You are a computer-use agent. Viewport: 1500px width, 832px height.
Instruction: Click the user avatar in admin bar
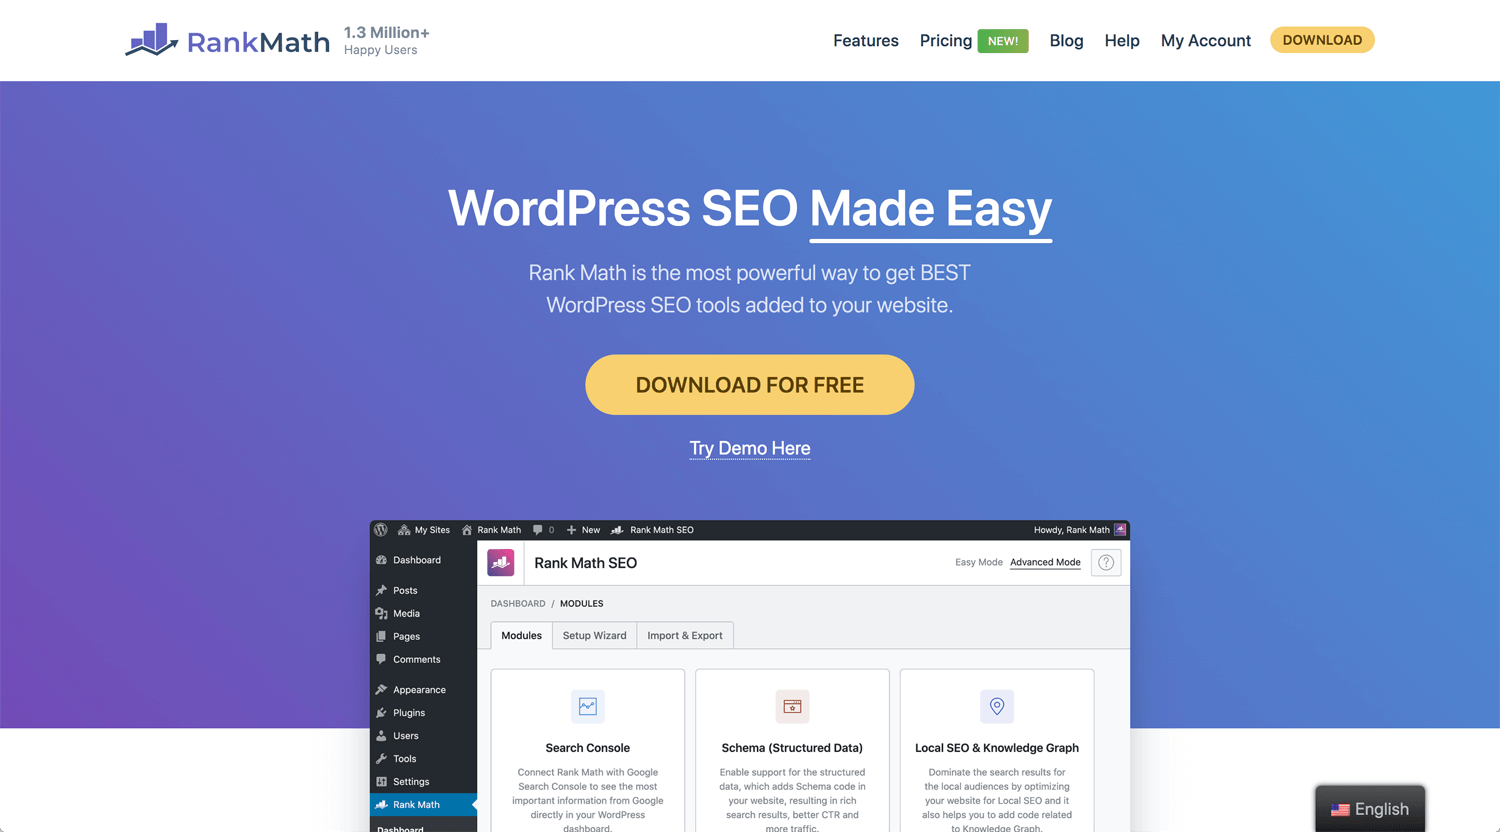coord(1120,530)
